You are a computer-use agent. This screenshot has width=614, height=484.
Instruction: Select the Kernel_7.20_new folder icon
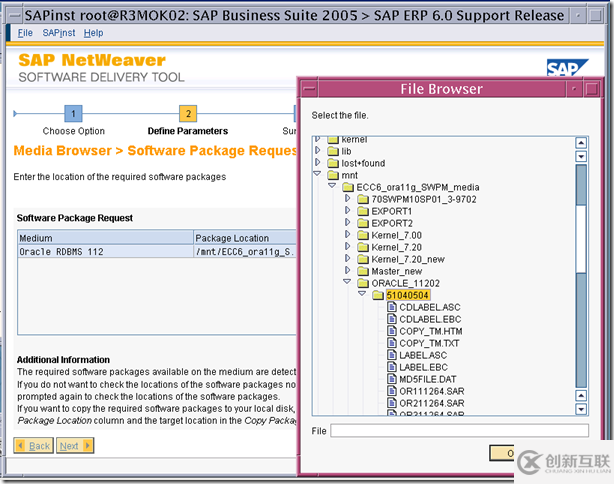pos(363,259)
